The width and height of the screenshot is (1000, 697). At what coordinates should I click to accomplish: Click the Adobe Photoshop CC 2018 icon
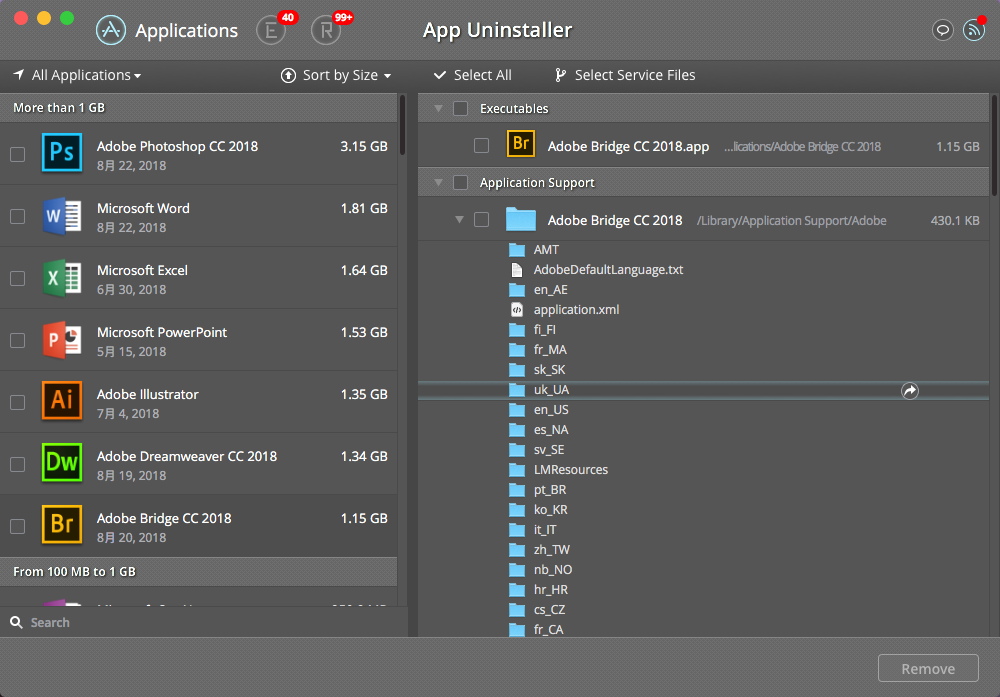click(x=62, y=153)
